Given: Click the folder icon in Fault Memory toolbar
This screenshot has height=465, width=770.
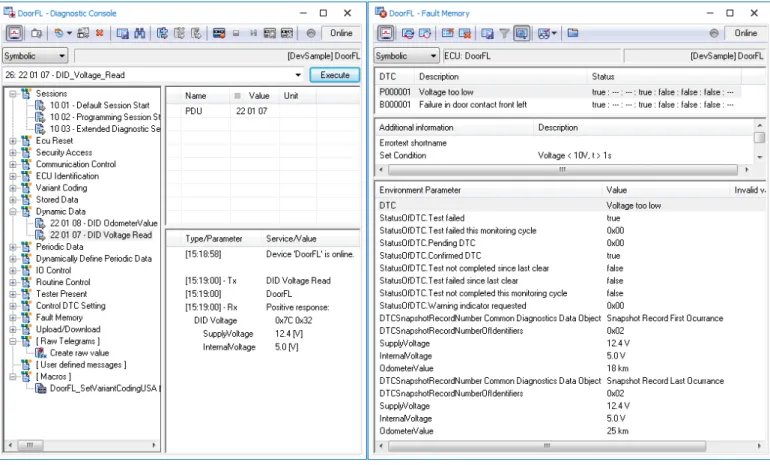Looking at the screenshot, I should point(573,33).
